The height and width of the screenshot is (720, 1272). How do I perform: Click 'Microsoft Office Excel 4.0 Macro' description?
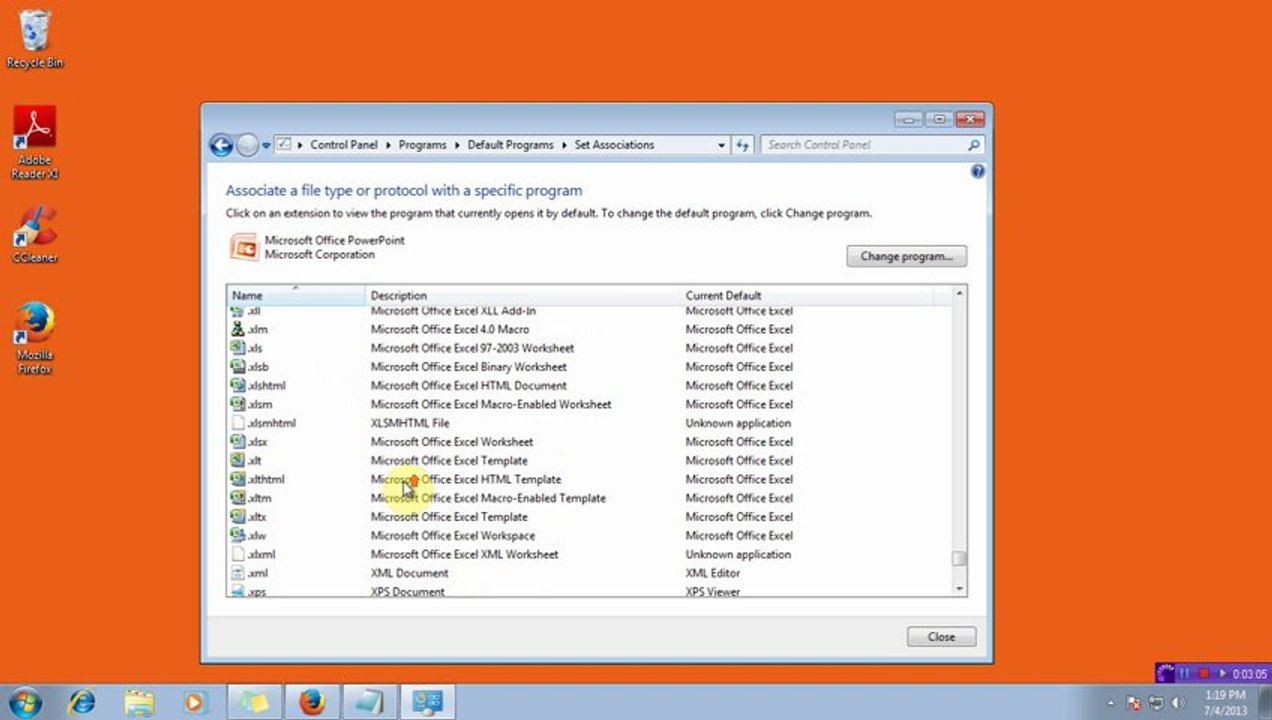pos(450,329)
